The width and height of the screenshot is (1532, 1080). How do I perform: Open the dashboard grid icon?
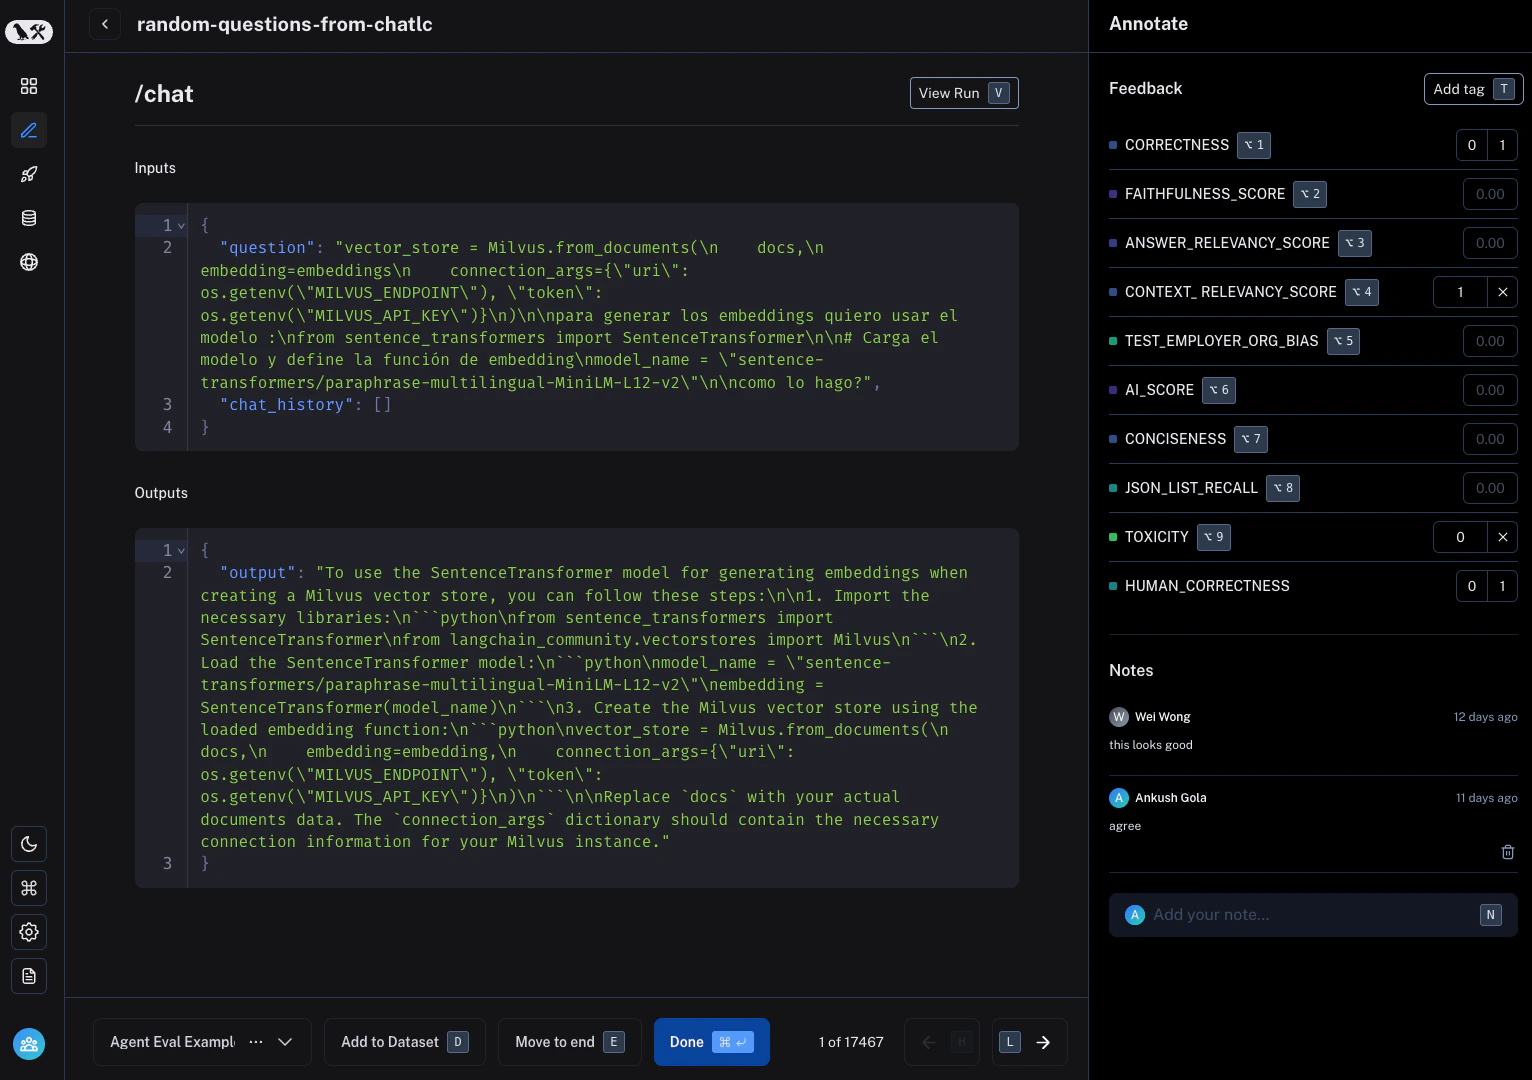29,86
